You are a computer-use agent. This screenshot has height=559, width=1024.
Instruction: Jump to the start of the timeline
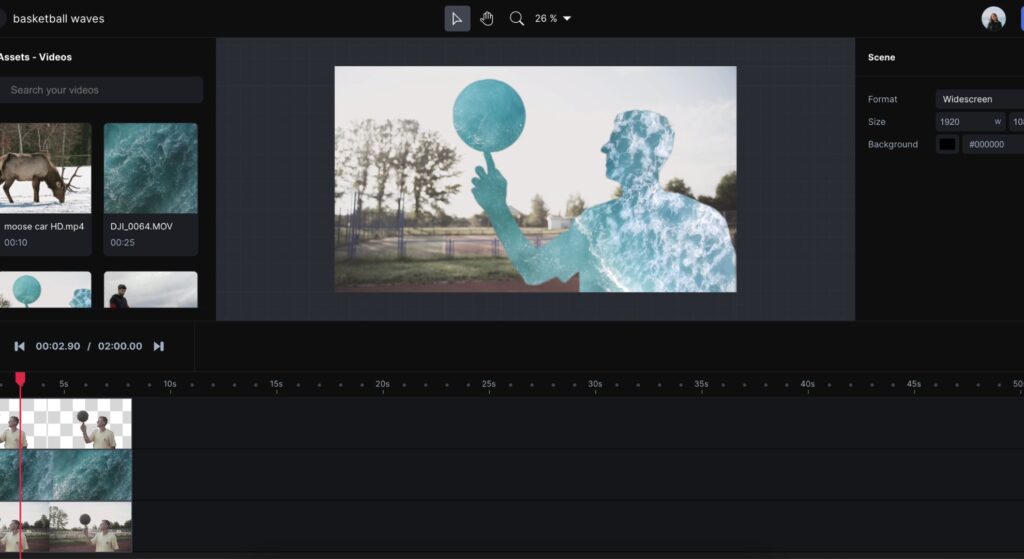point(19,346)
